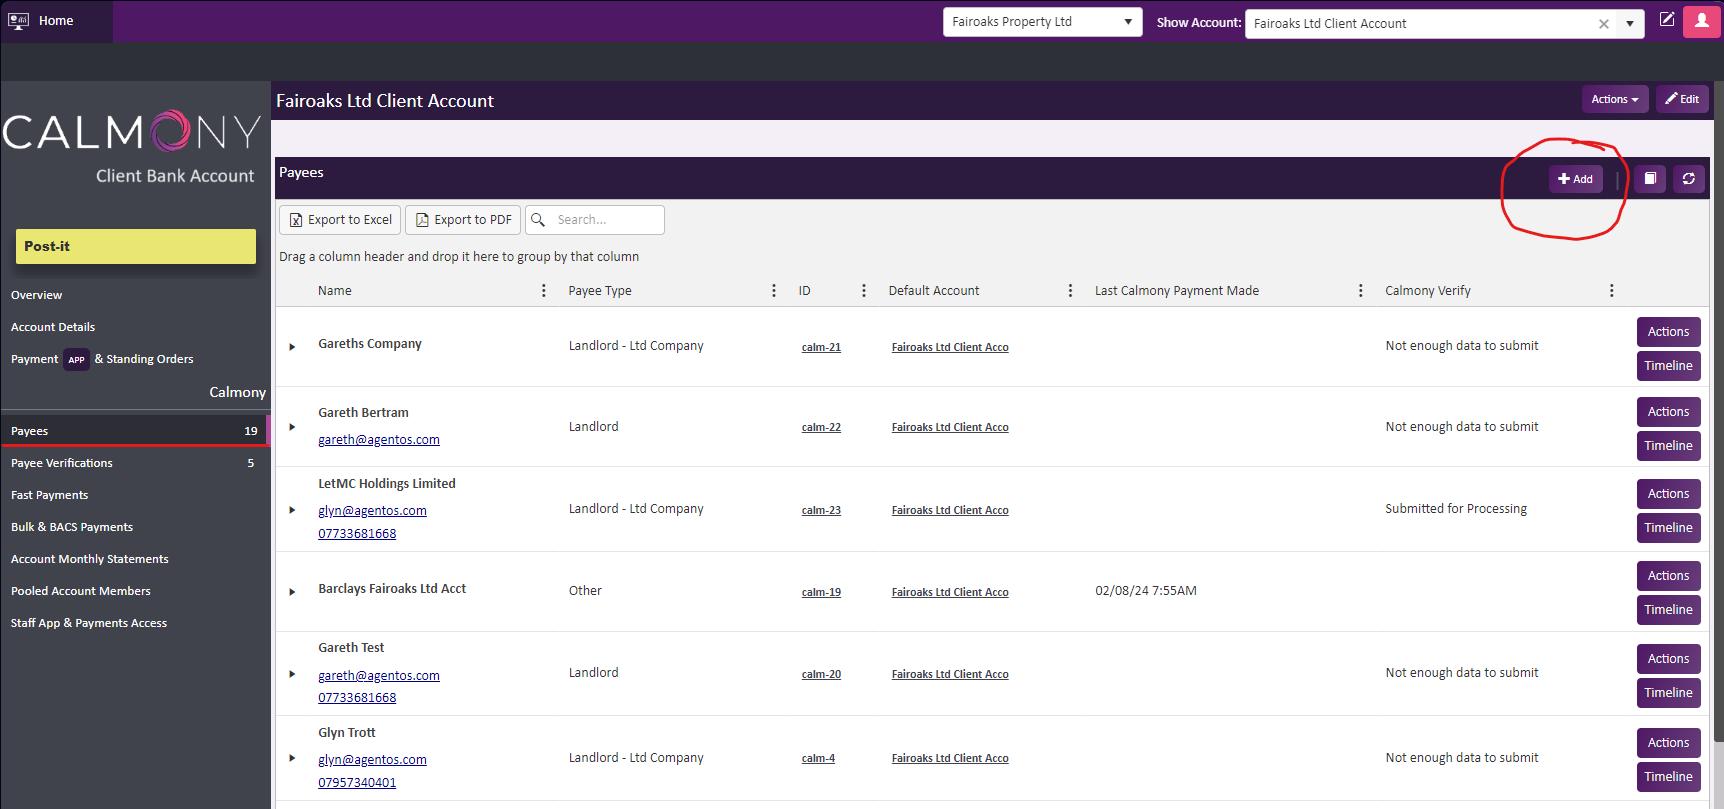Export the payees to Excel
The image size is (1724, 809).
pos(340,220)
